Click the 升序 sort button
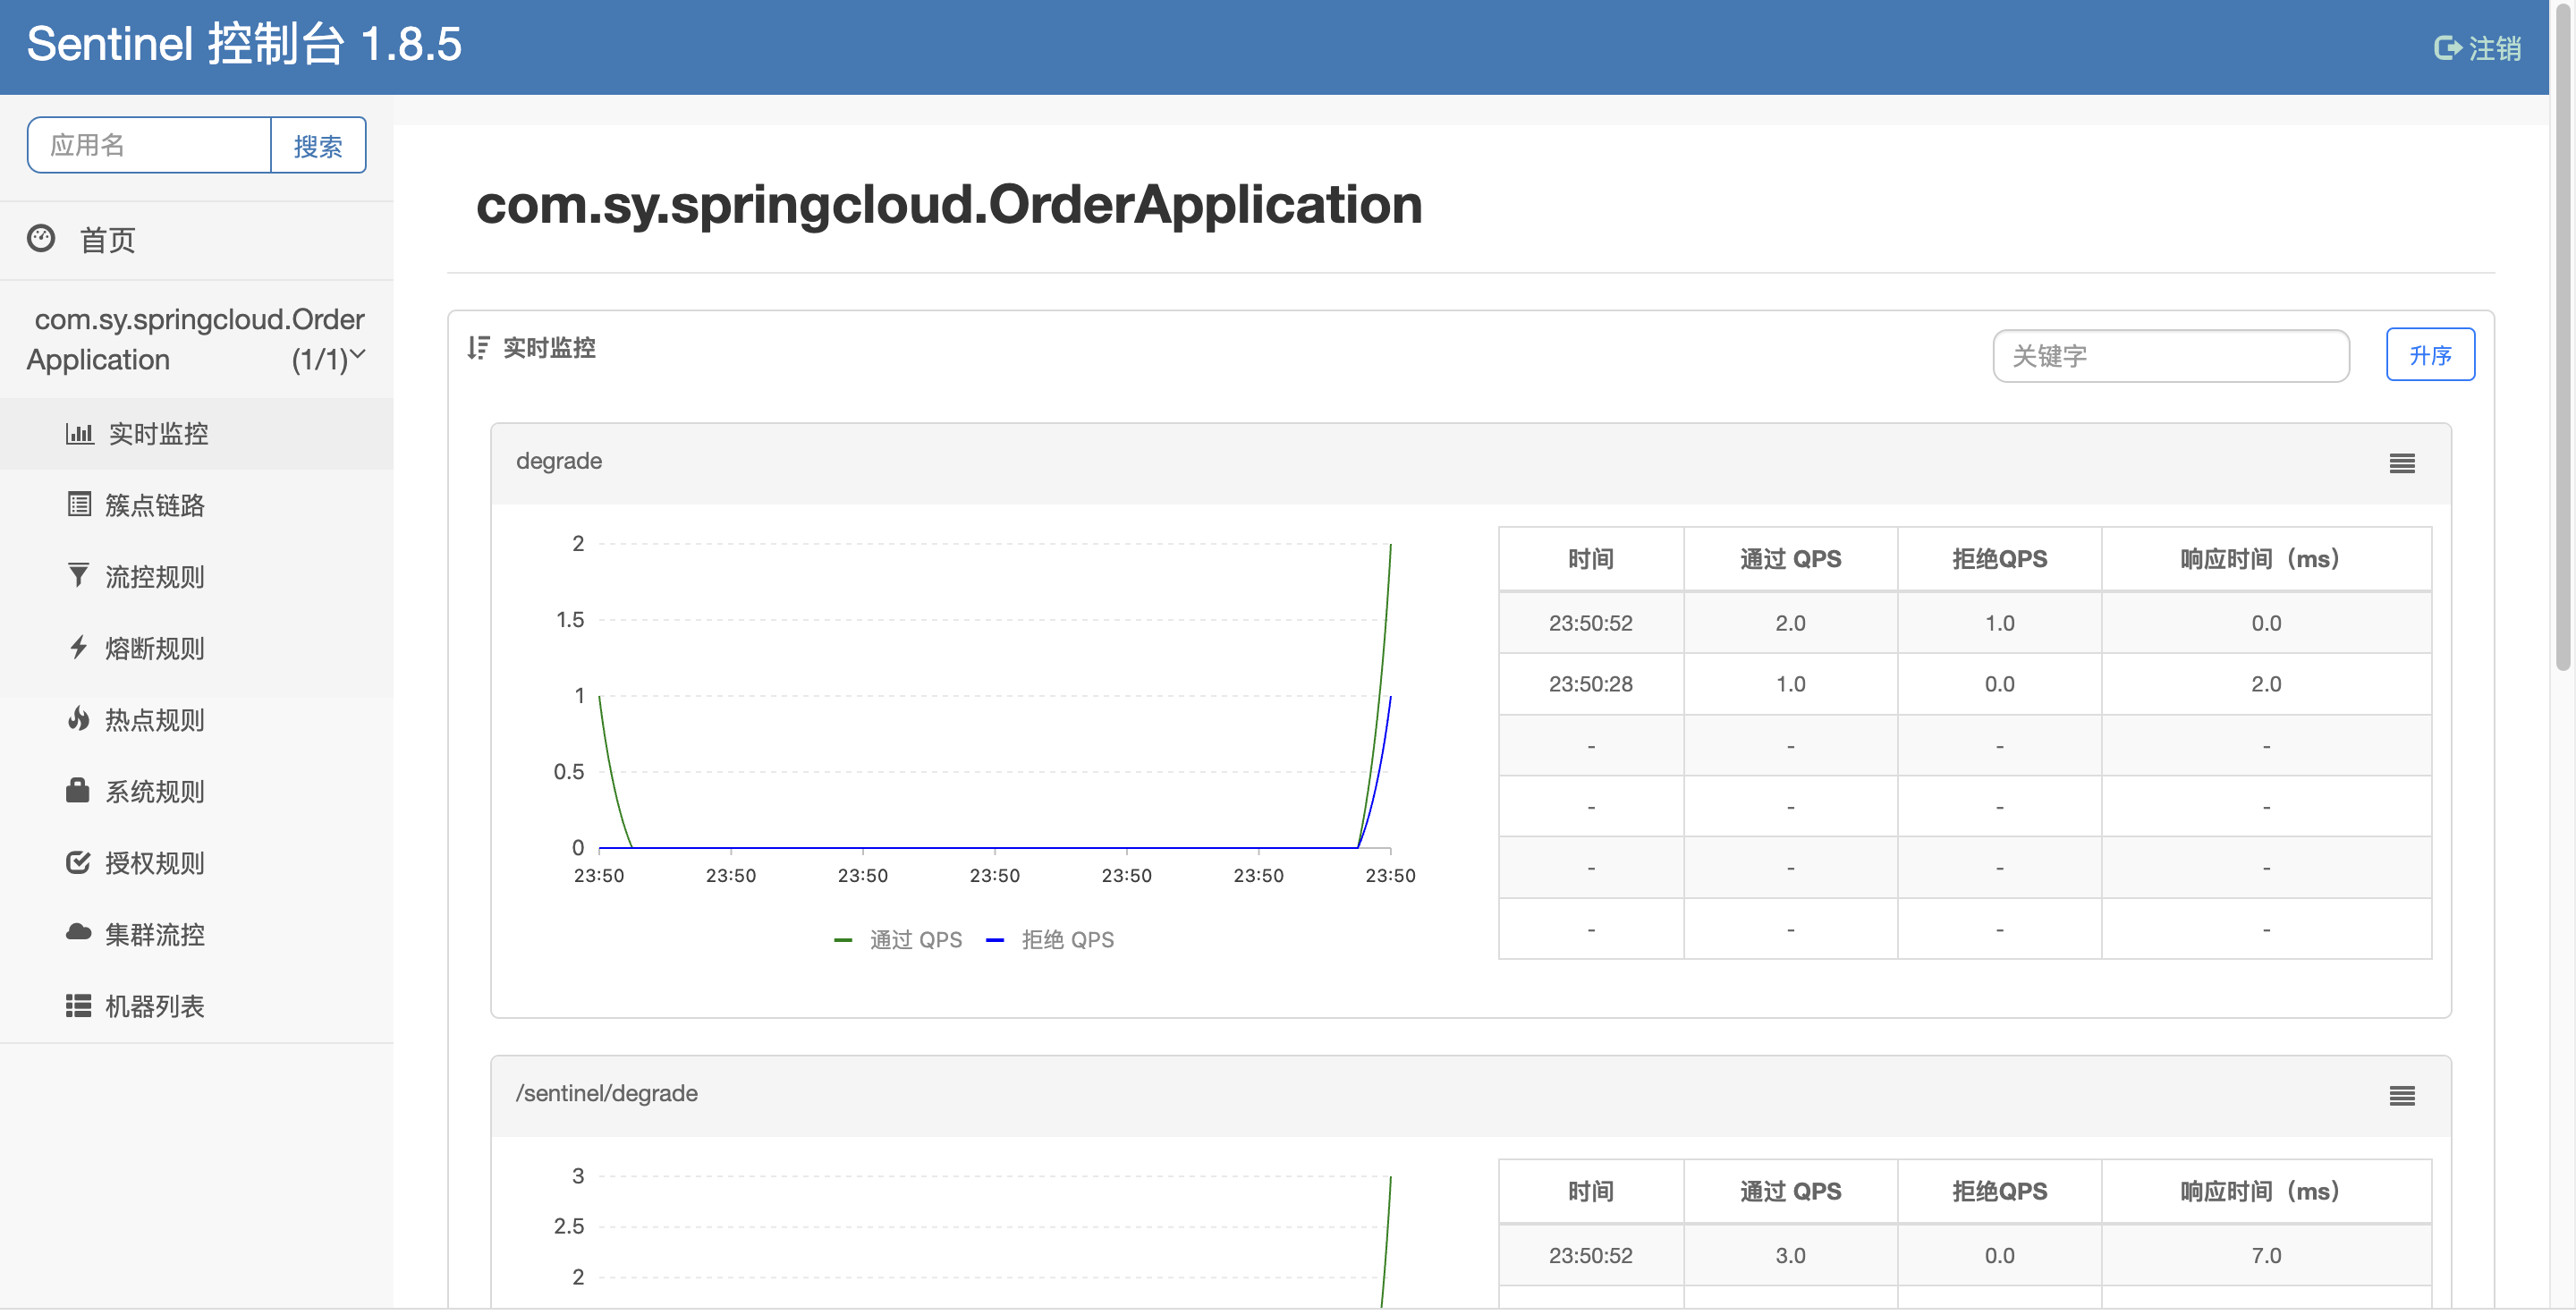This screenshot has height=1315, width=2576. pyautogui.click(x=2430, y=354)
